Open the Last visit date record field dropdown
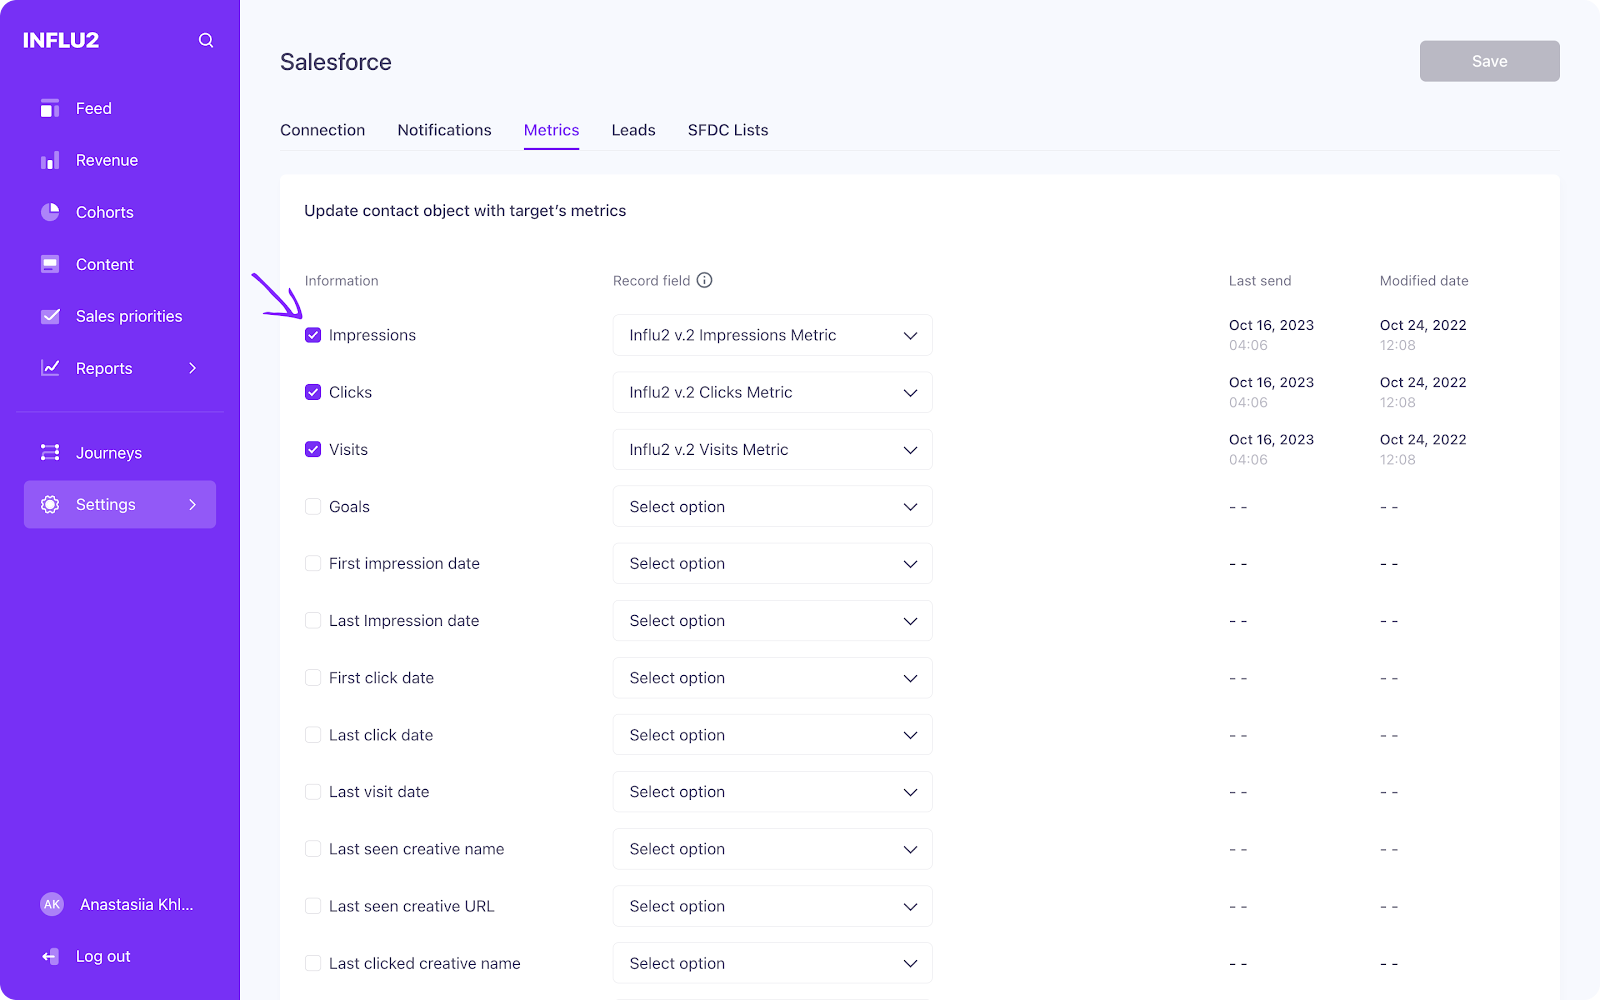This screenshot has height=1000, width=1600. (x=773, y=791)
